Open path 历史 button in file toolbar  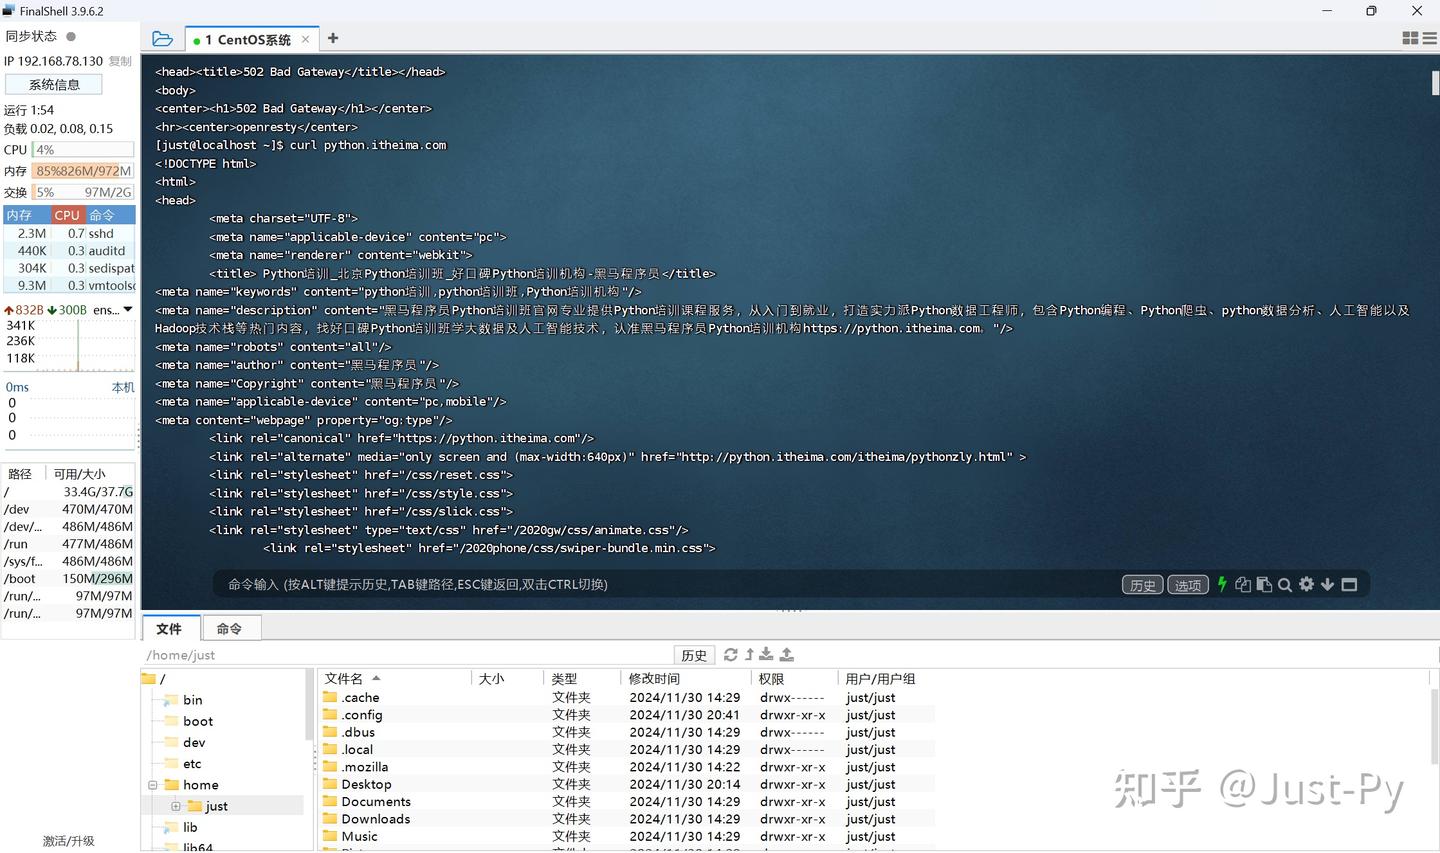click(x=694, y=655)
